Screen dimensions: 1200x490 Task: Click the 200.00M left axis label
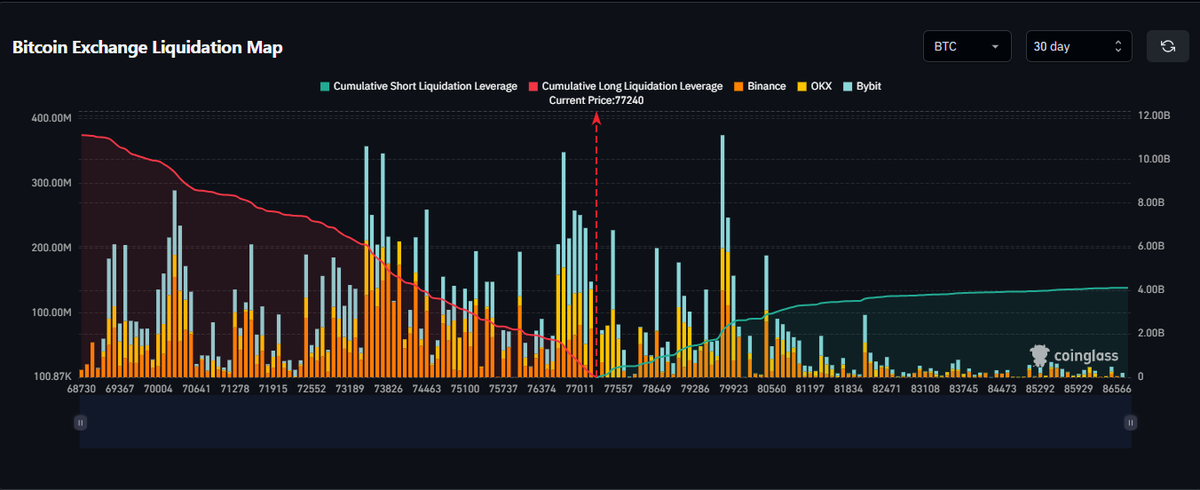[52, 248]
